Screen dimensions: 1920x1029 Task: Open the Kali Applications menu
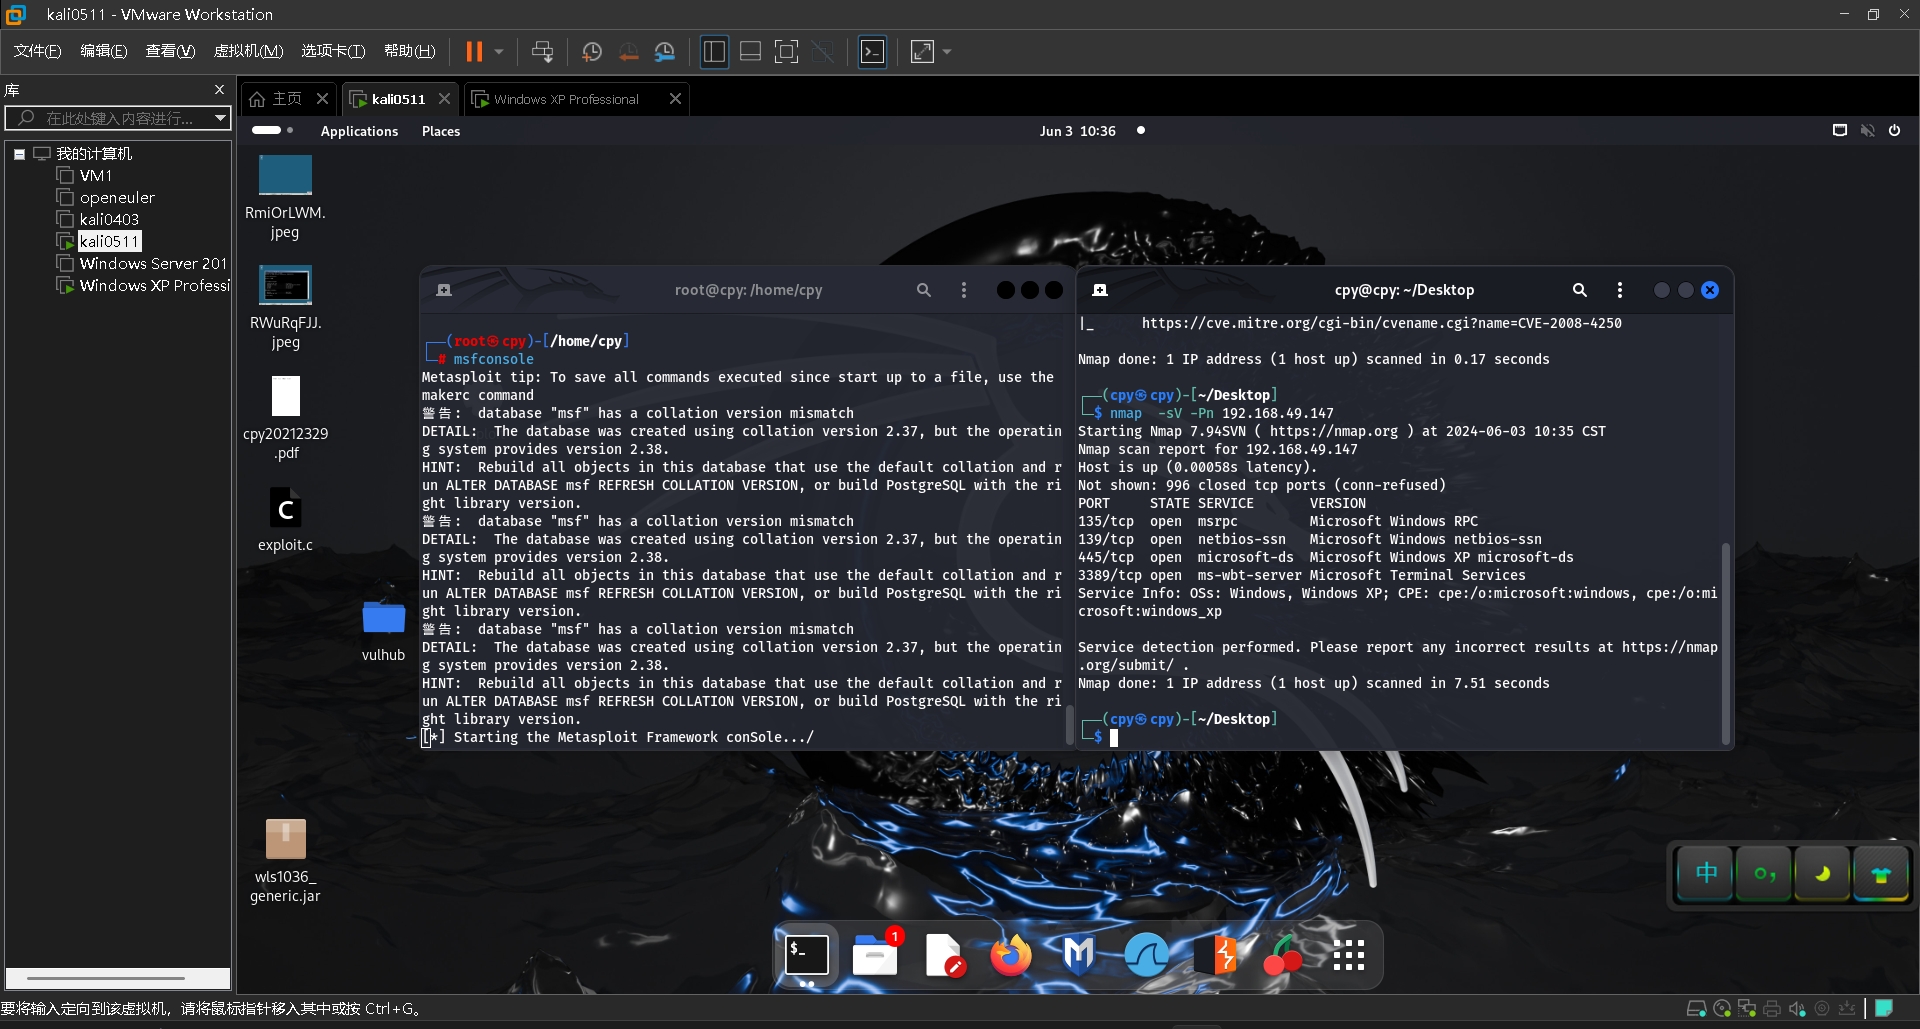[359, 131]
